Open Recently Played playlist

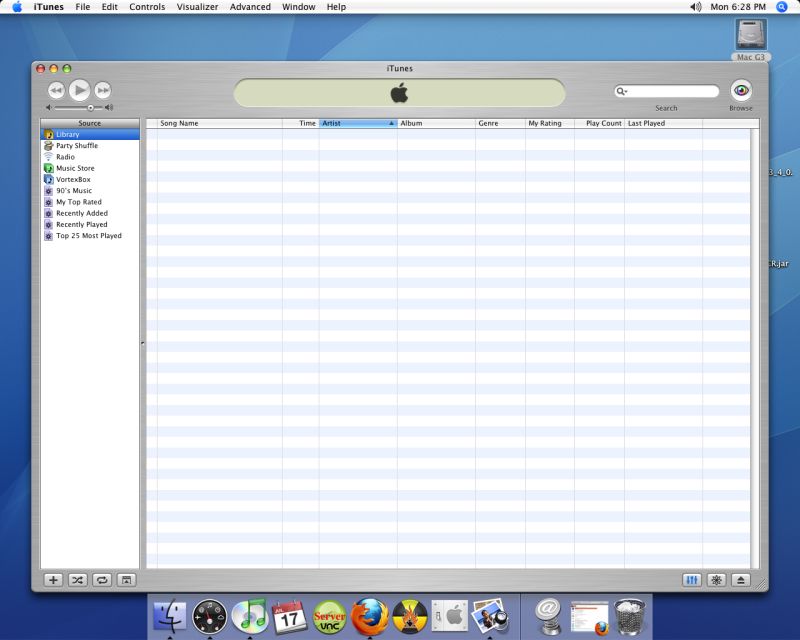point(90,224)
